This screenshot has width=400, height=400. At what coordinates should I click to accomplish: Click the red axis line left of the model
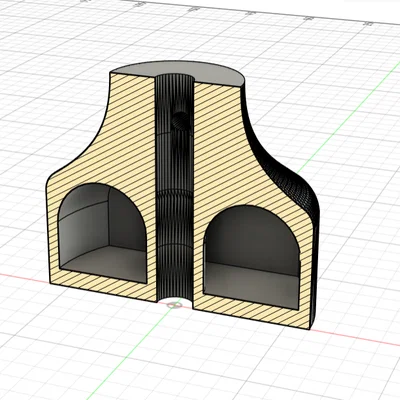[x=23, y=278]
